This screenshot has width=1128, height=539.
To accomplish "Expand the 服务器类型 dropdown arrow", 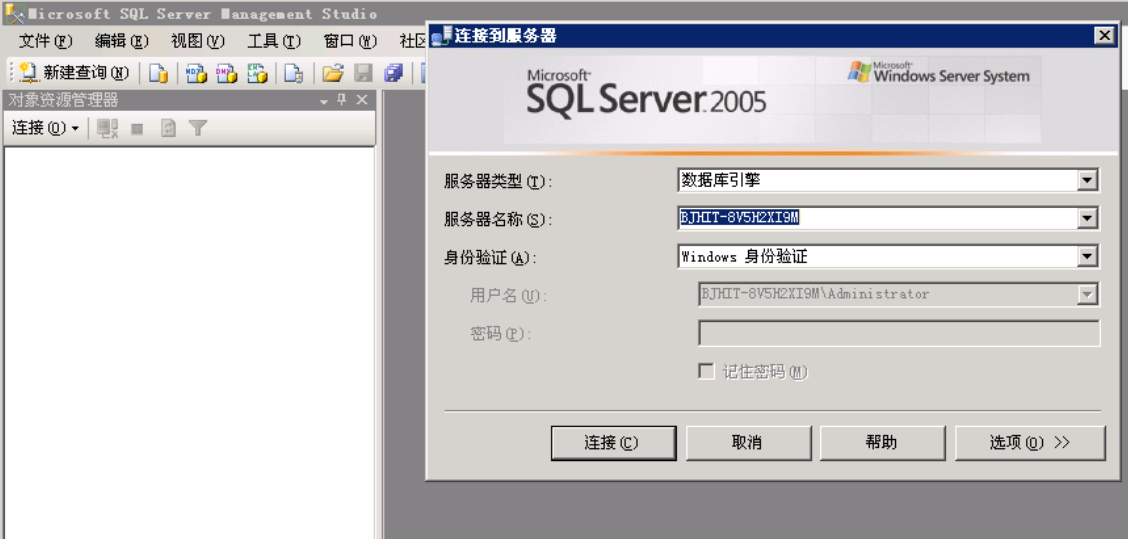I will [x=1087, y=181].
